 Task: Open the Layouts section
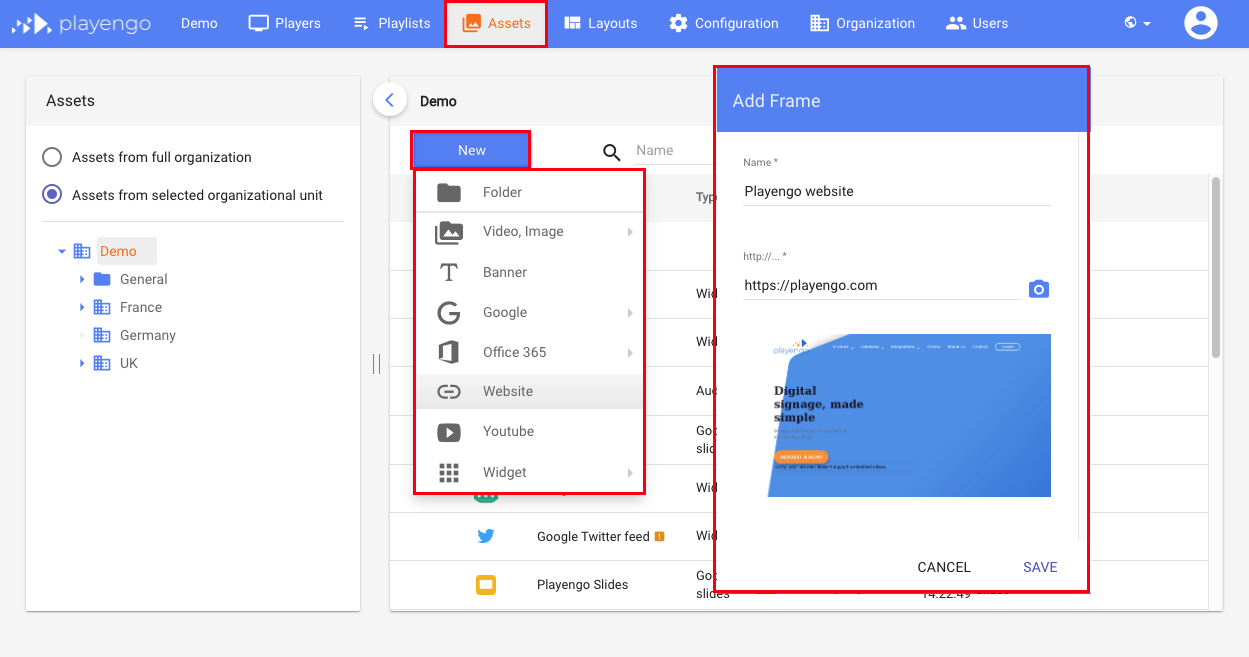click(x=600, y=23)
